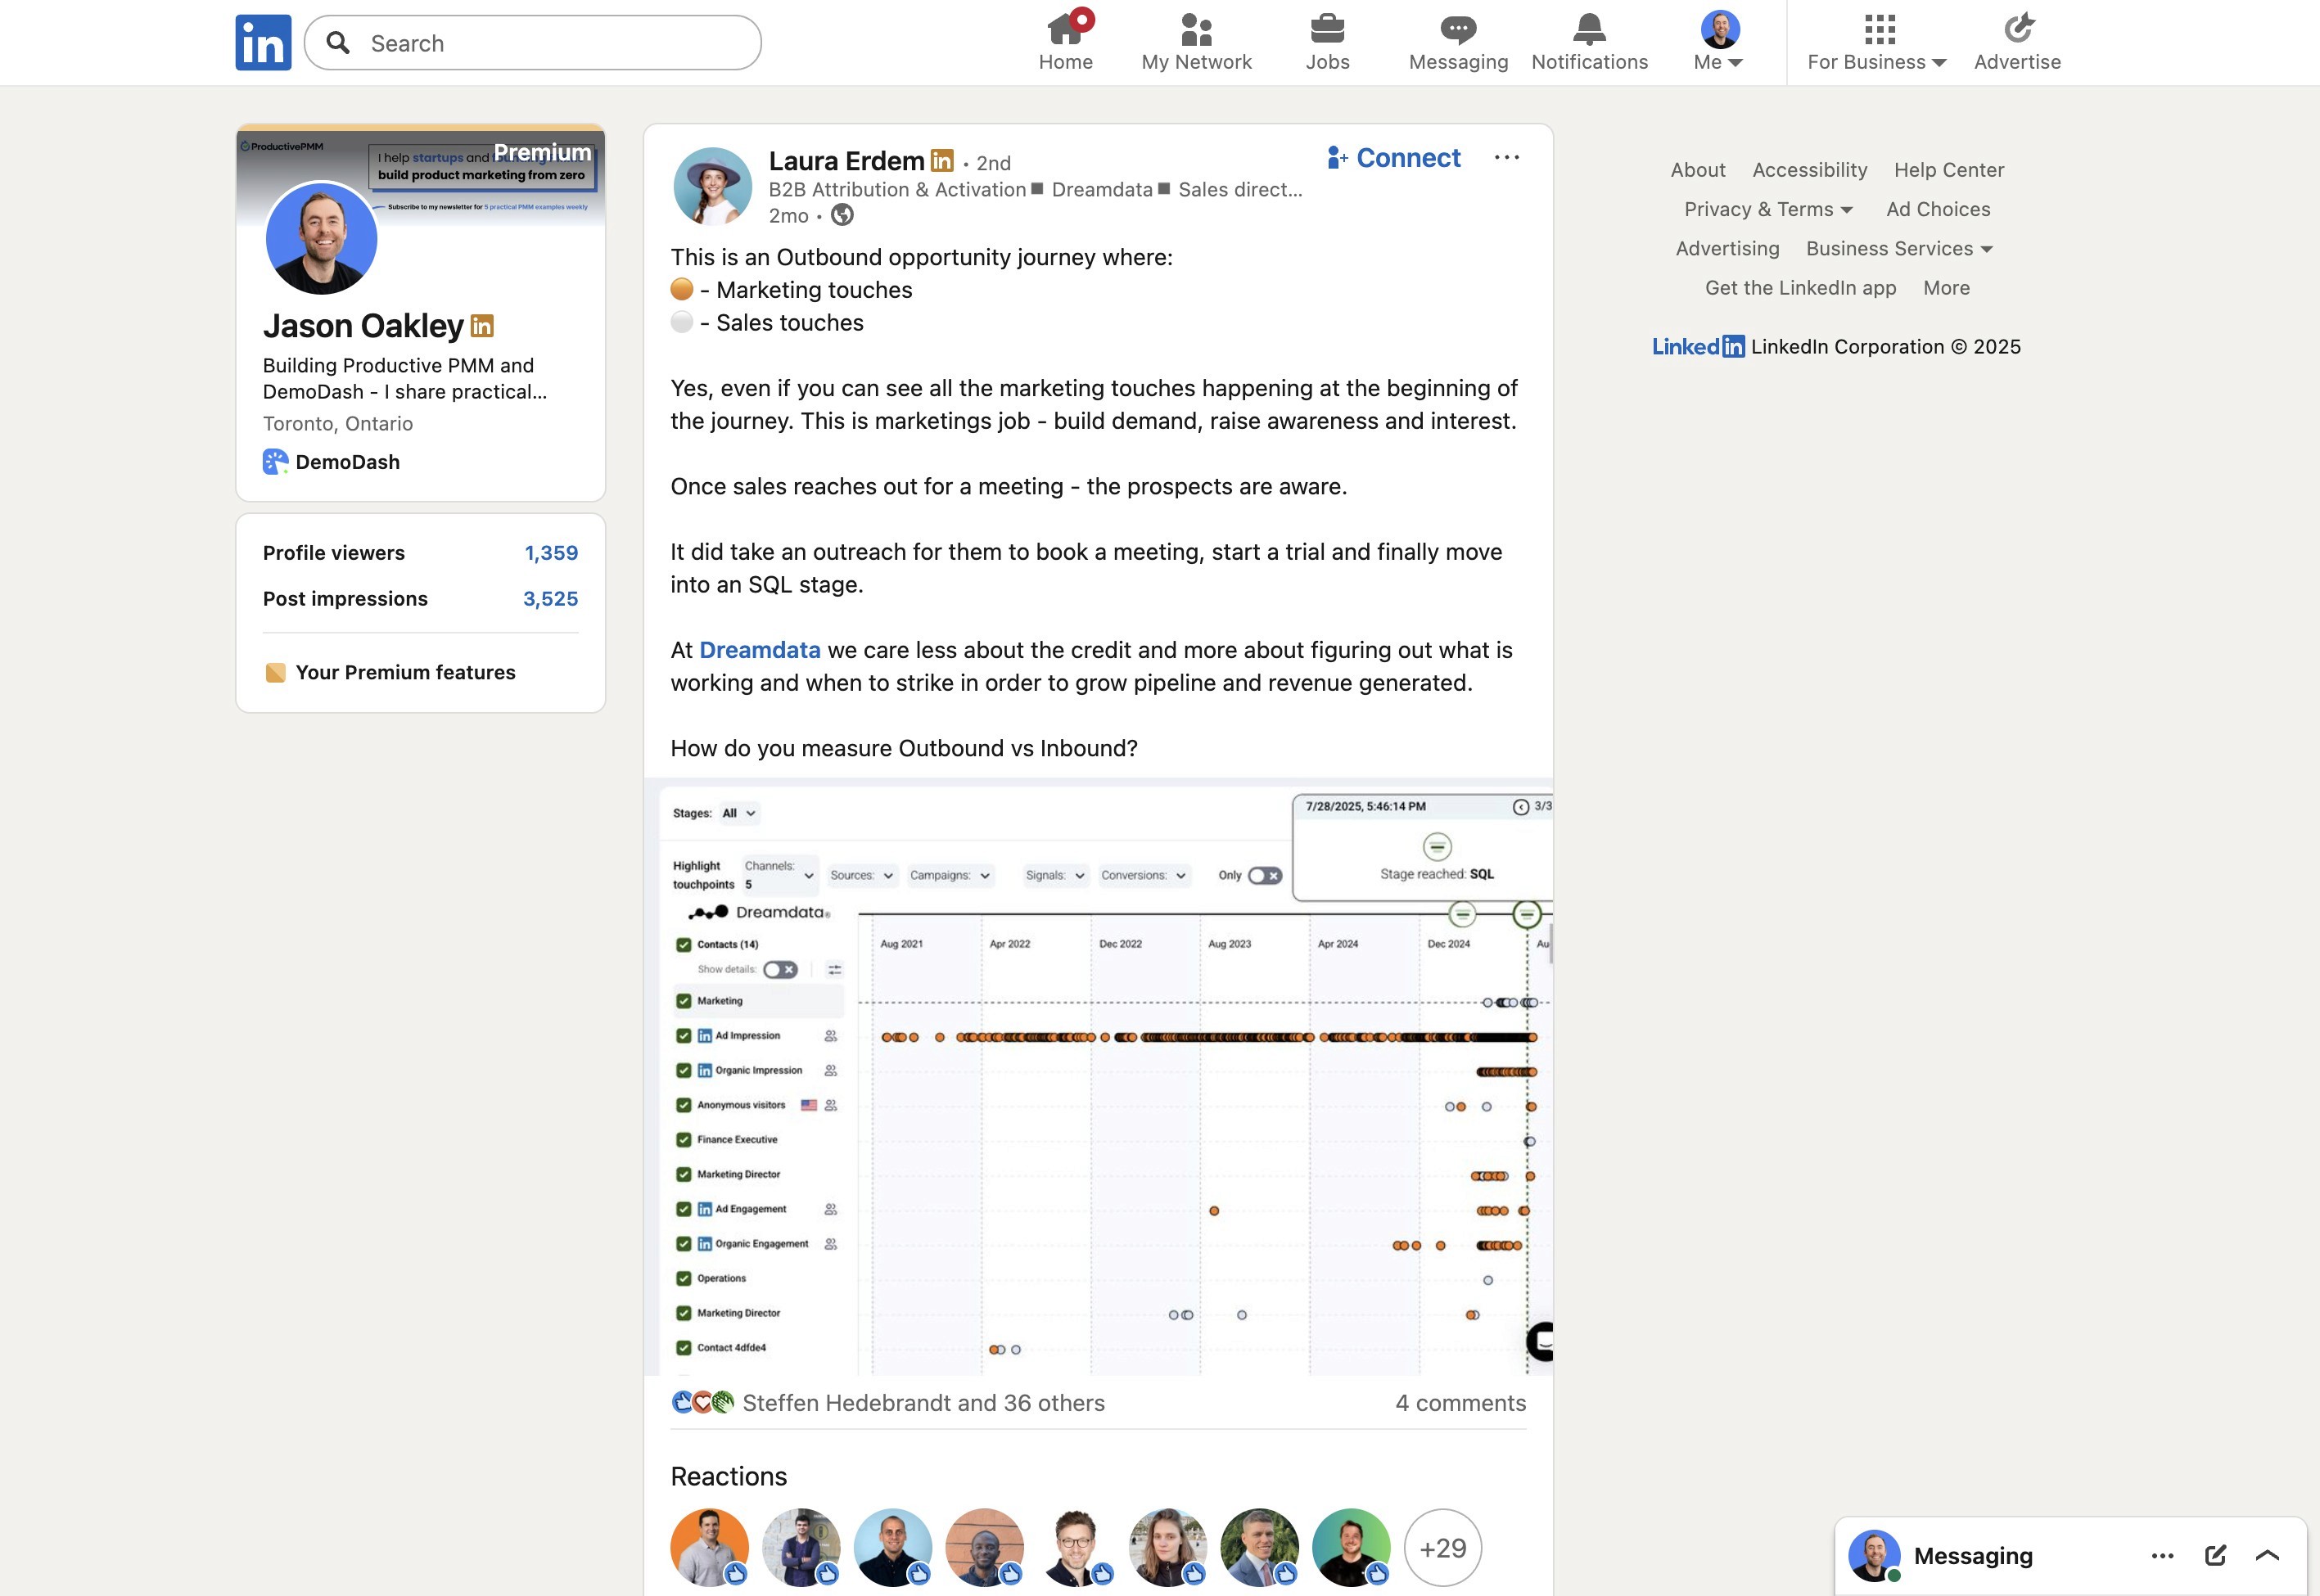
Task: Click the LinkedIn logo home icon
Action: click(x=263, y=43)
